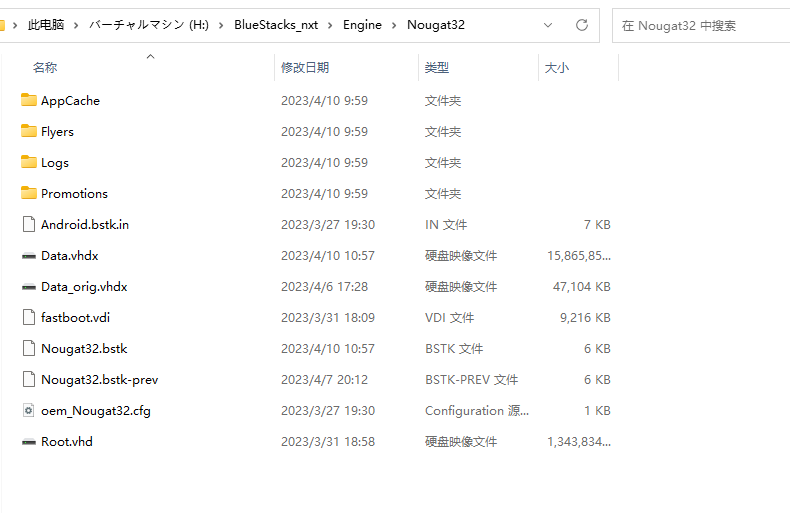Sort by 名称 column header
Viewport: 790px width, 516px height.
click(x=45, y=67)
